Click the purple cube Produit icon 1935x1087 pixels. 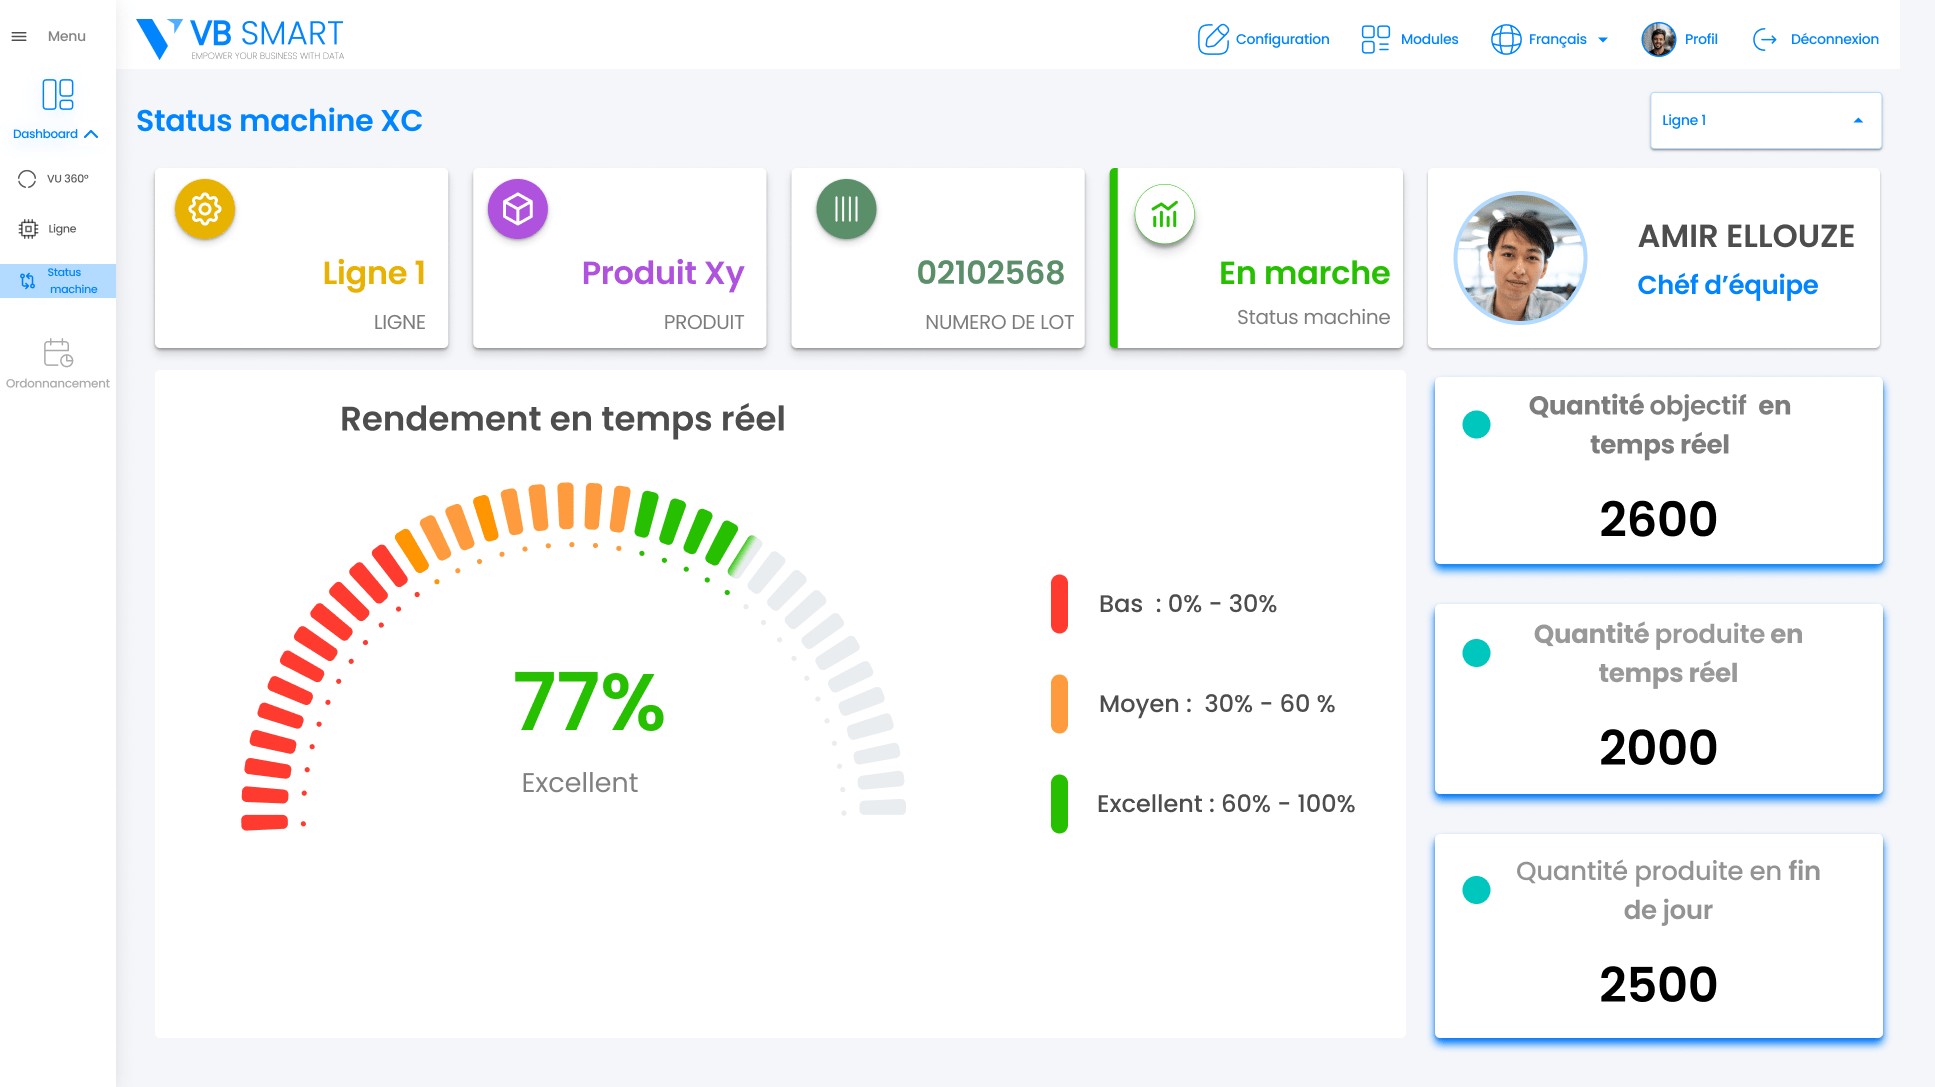click(518, 209)
